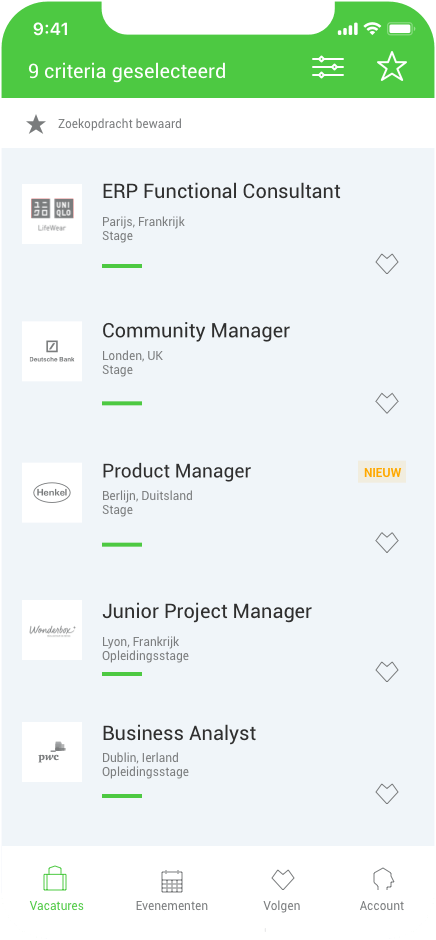Favorite the ERP Functional Consultant job heart
This screenshot has width=436, height=940.
coord(387,264)
